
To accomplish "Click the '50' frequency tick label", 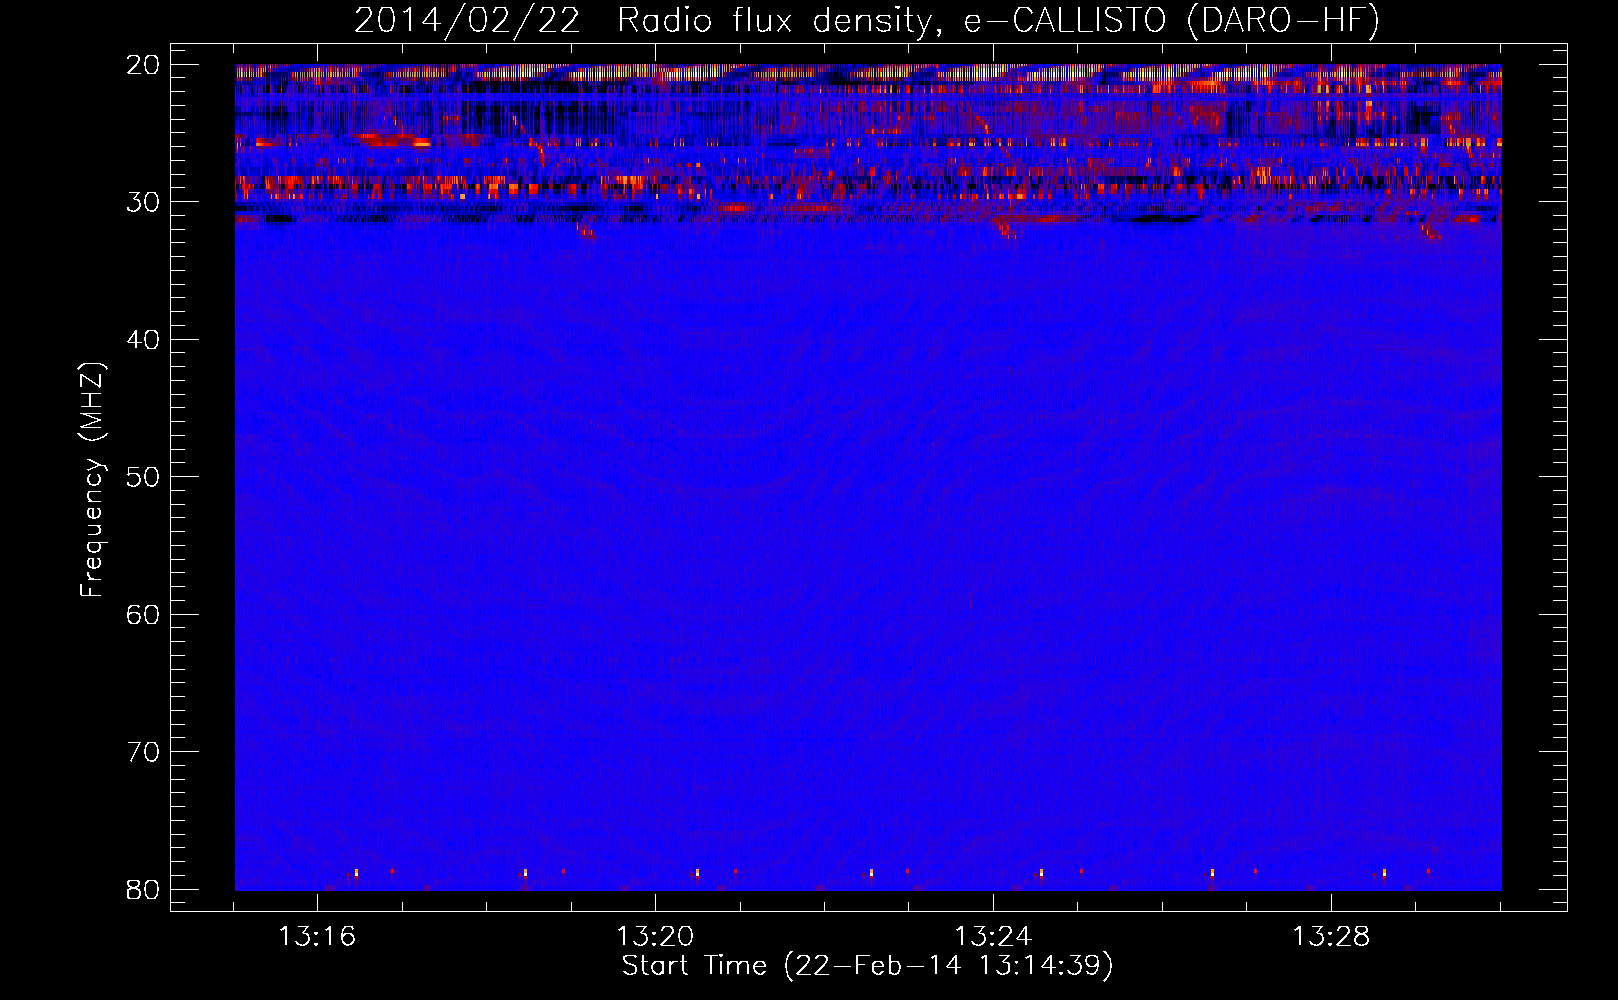I will point(143,477).
